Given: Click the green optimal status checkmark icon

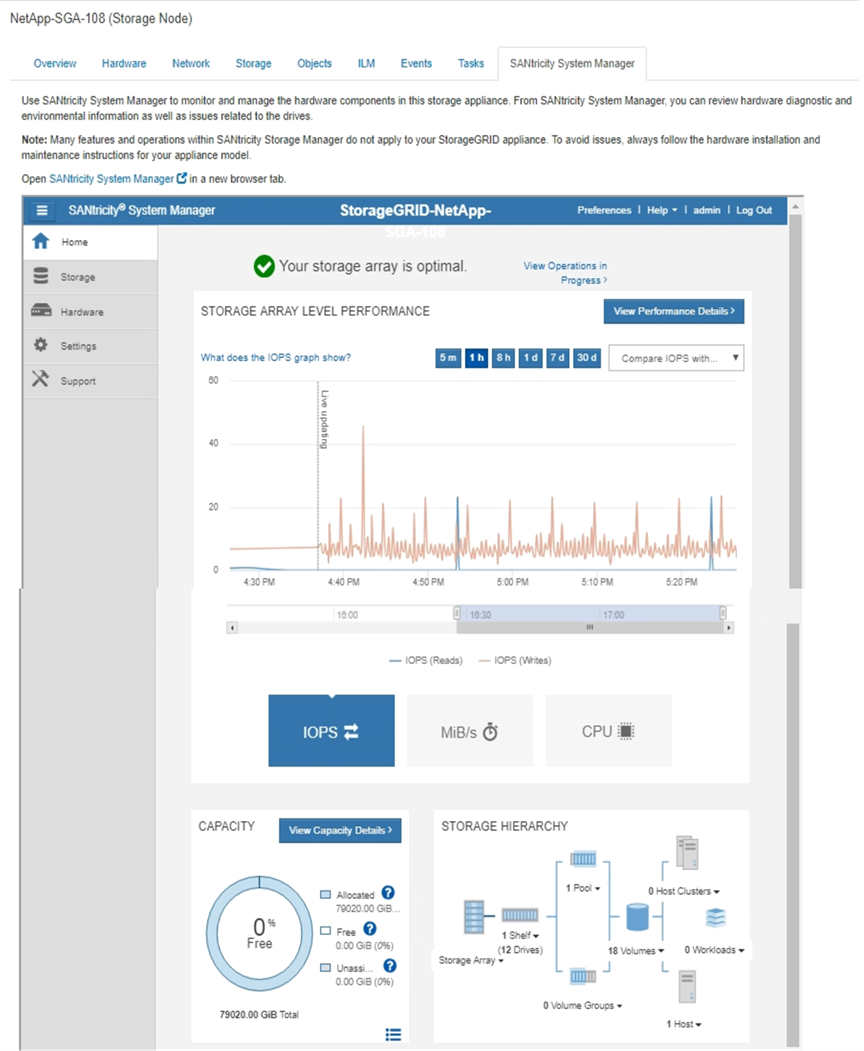Looking at the screenshot, I should click(x=264, y=266).
